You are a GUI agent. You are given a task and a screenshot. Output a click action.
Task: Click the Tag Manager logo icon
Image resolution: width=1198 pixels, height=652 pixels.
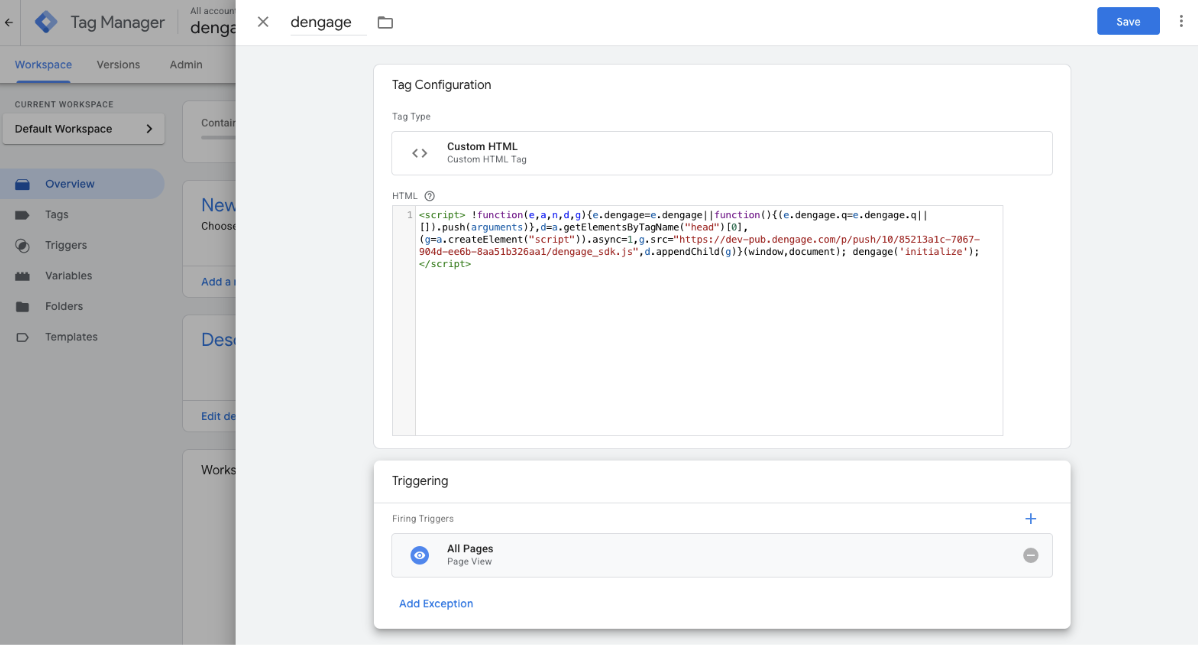46,22
